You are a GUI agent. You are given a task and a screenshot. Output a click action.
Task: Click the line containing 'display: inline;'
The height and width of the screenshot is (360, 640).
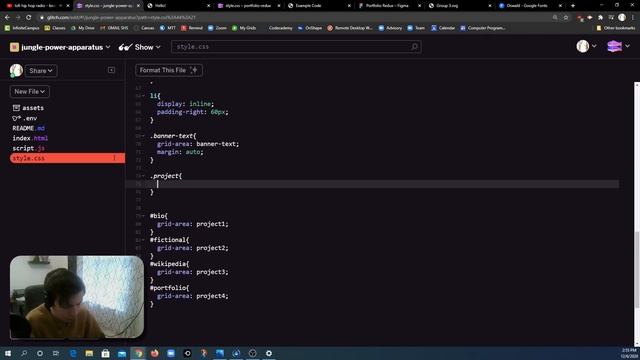pos(185,104)
